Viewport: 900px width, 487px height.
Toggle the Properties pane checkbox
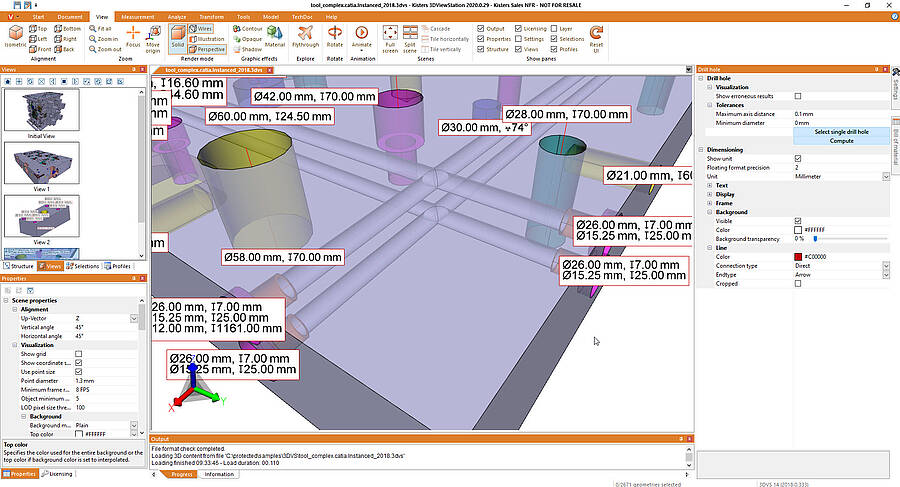(480, 39)
